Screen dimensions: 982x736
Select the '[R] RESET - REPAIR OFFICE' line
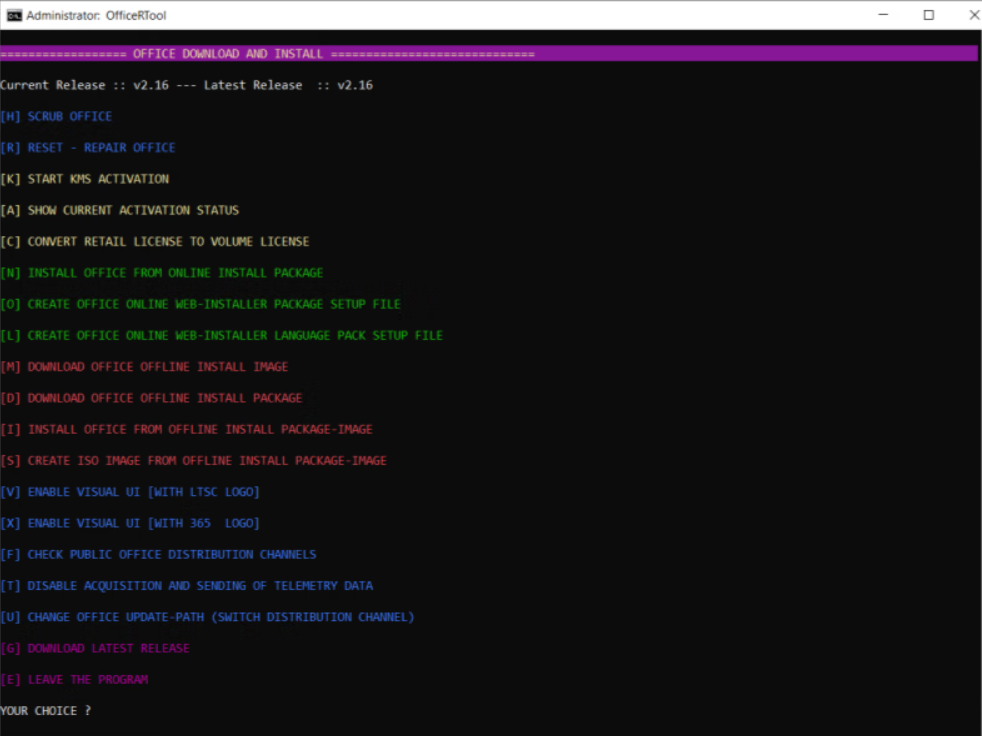[88, 148]
